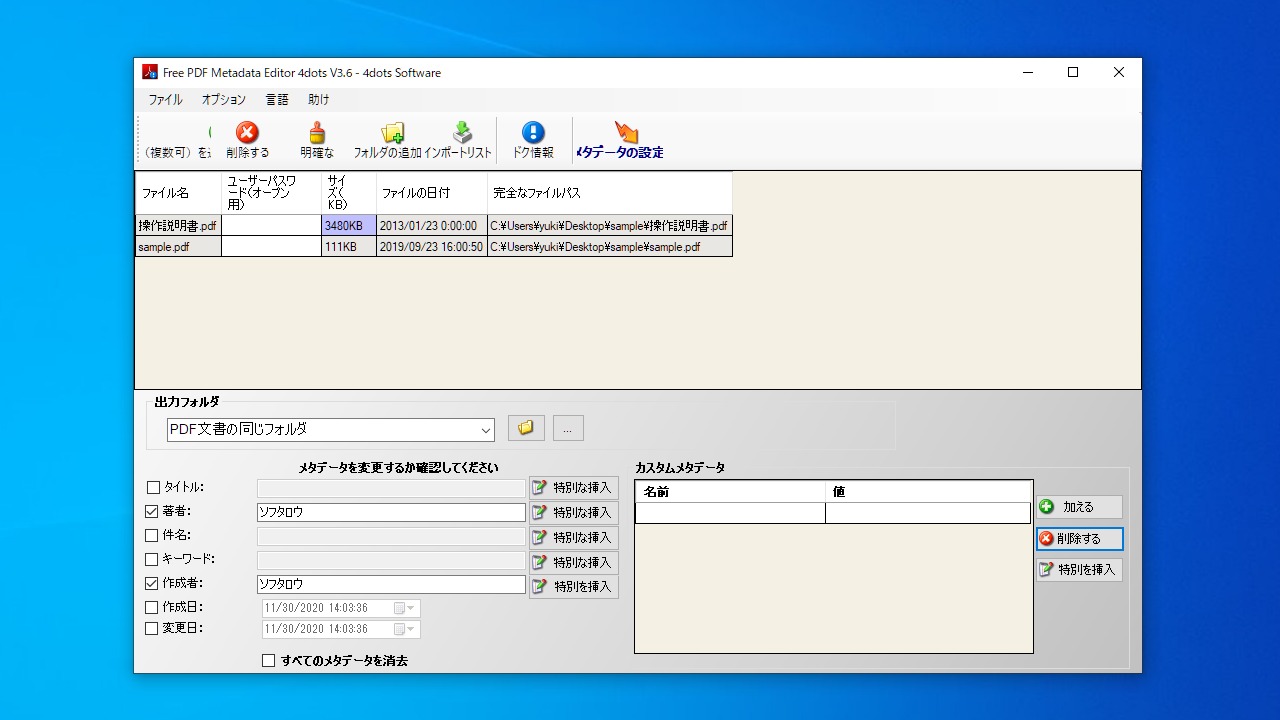Click the サイズ(KB) column header
Image resolution: width=1280 pixels, height=720 pixels.
tap(349, 193)
